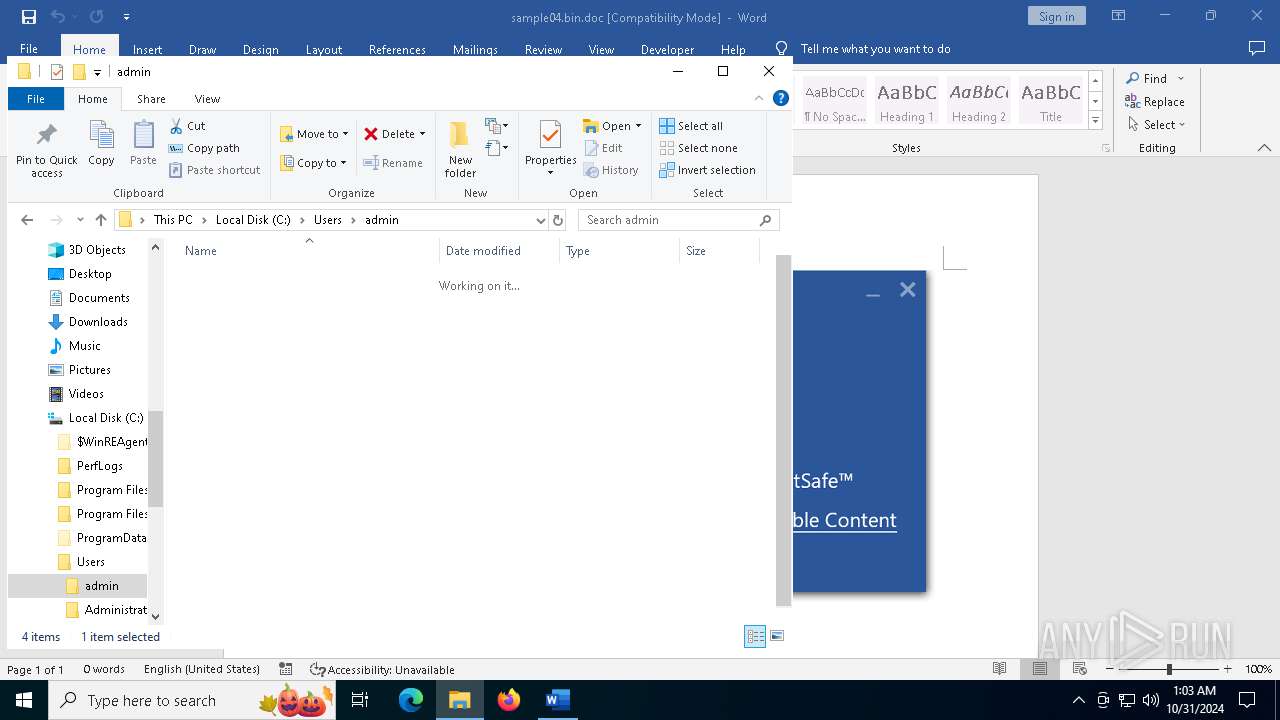This screenshot has width=1280, height=720.
Task: Click Local Disk (C:) breadcrumb
Action: coord(253,220)
